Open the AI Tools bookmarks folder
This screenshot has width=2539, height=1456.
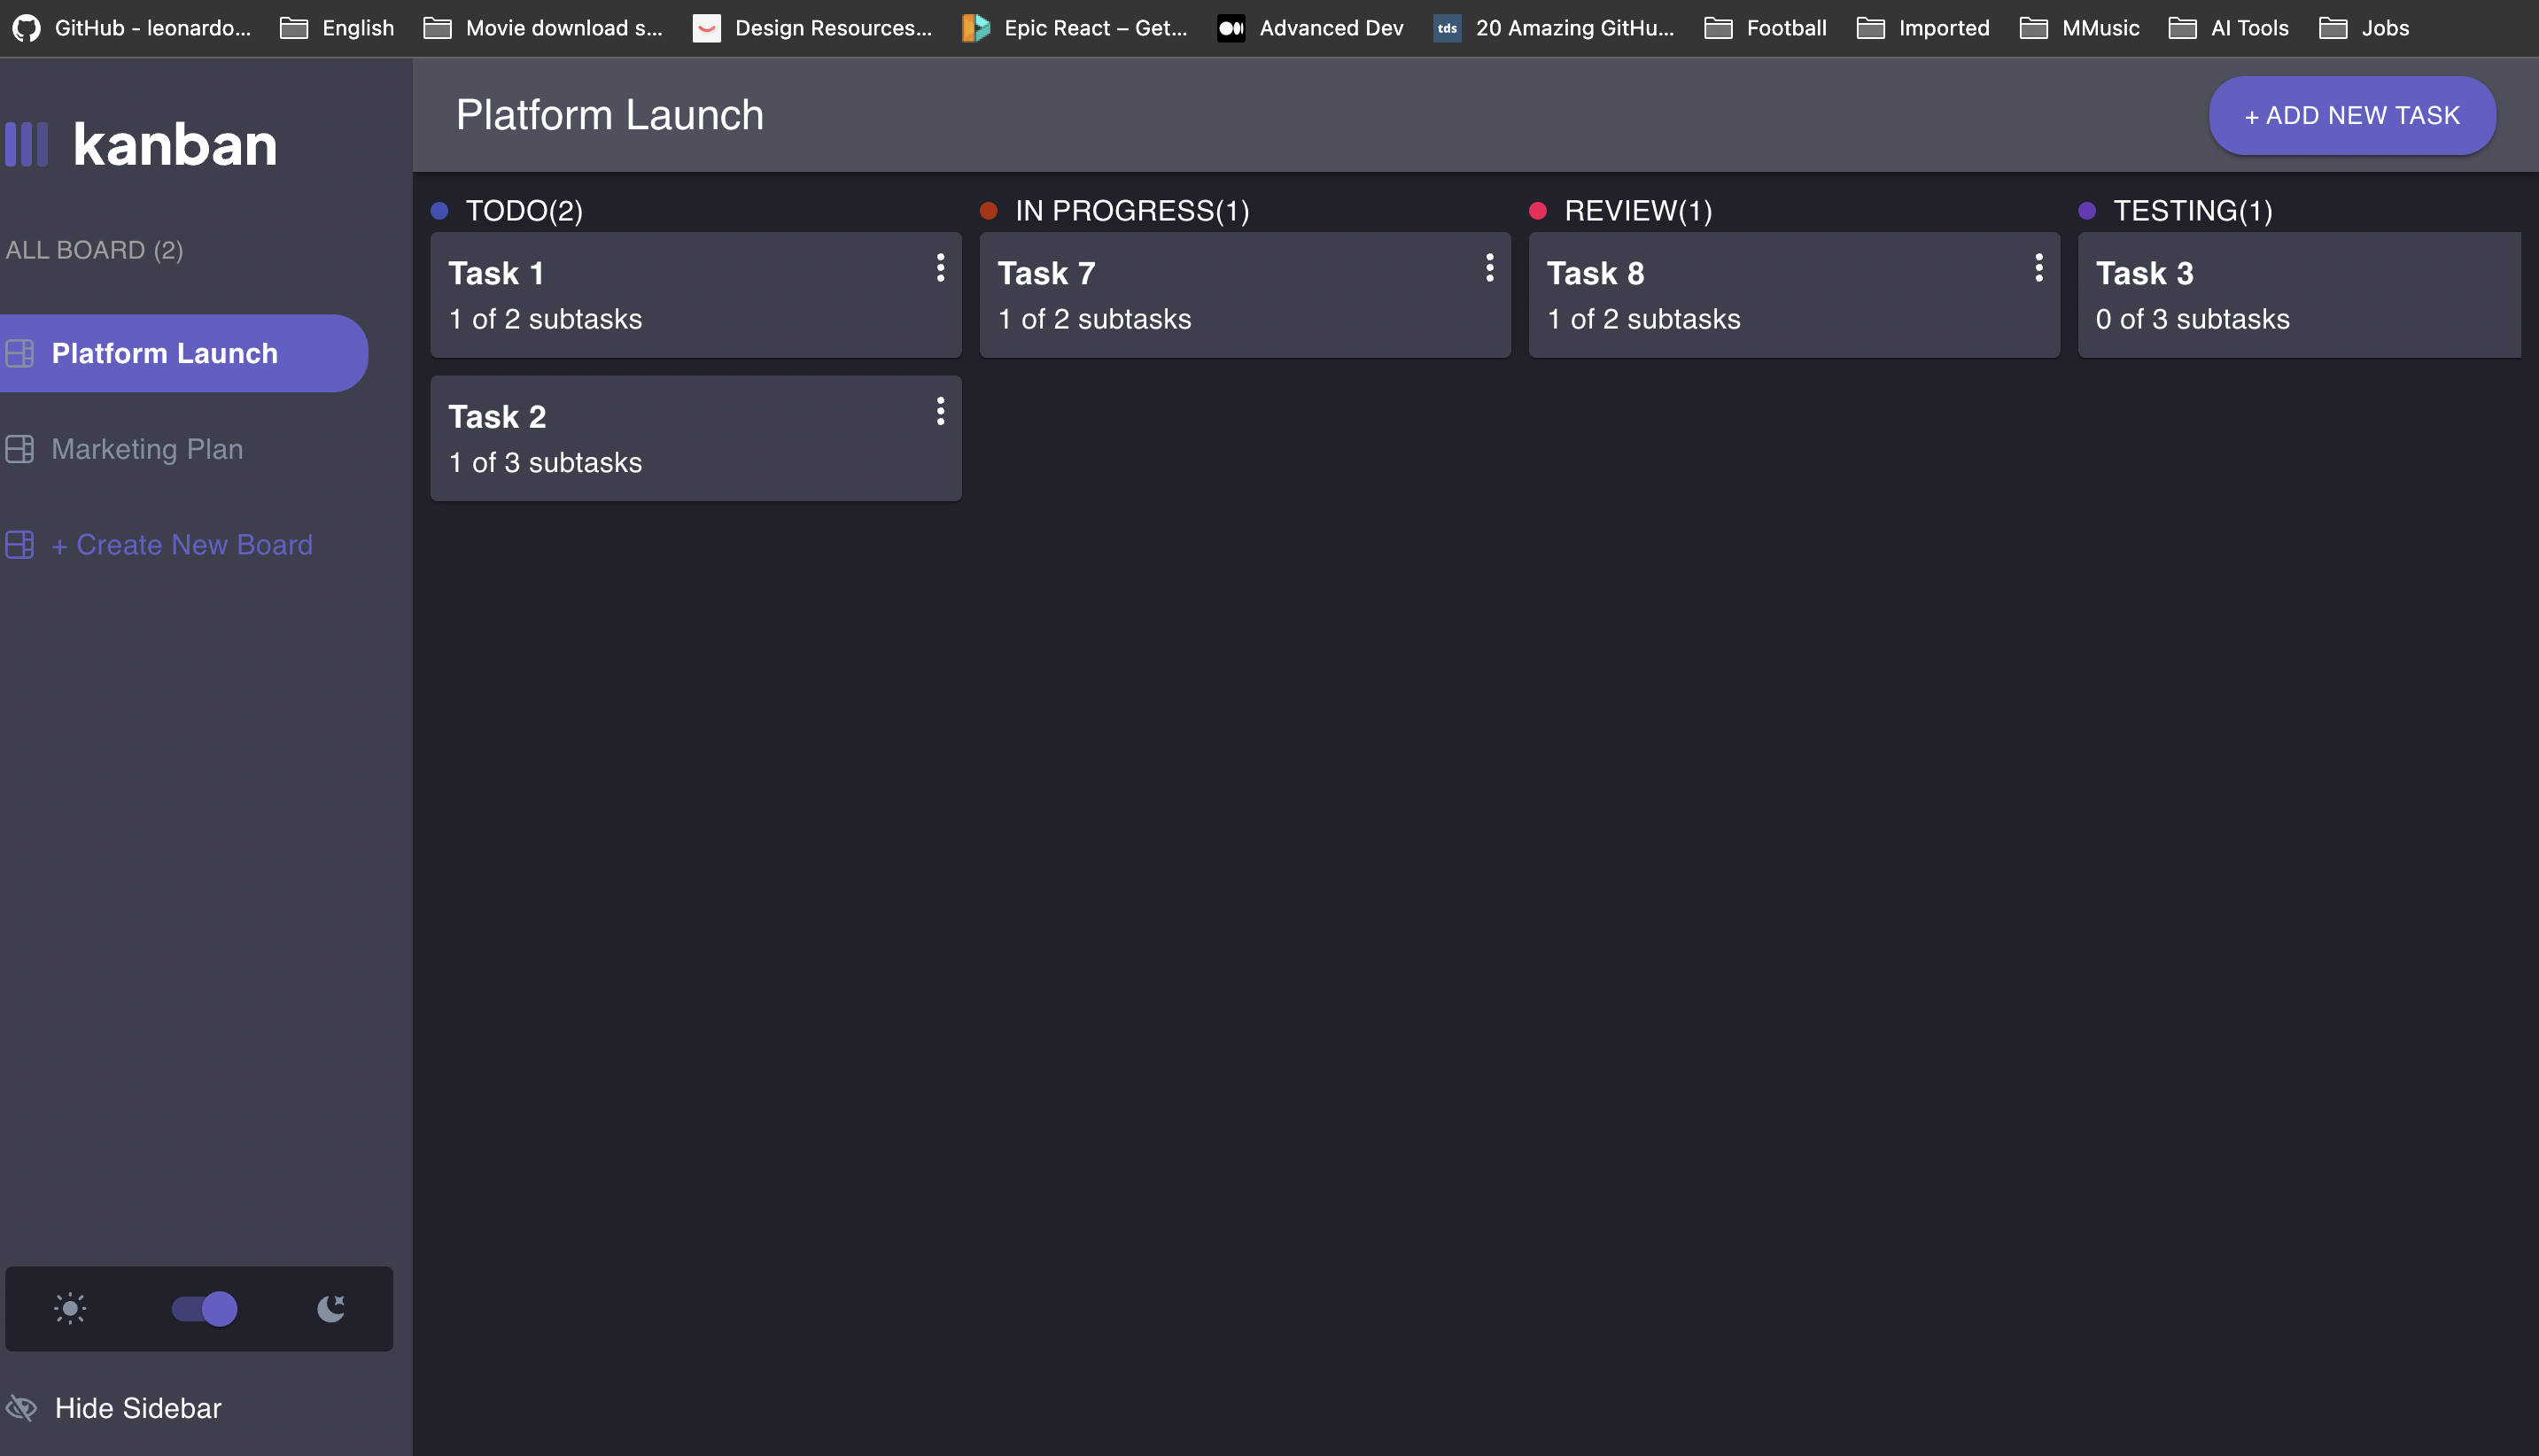2229,28
